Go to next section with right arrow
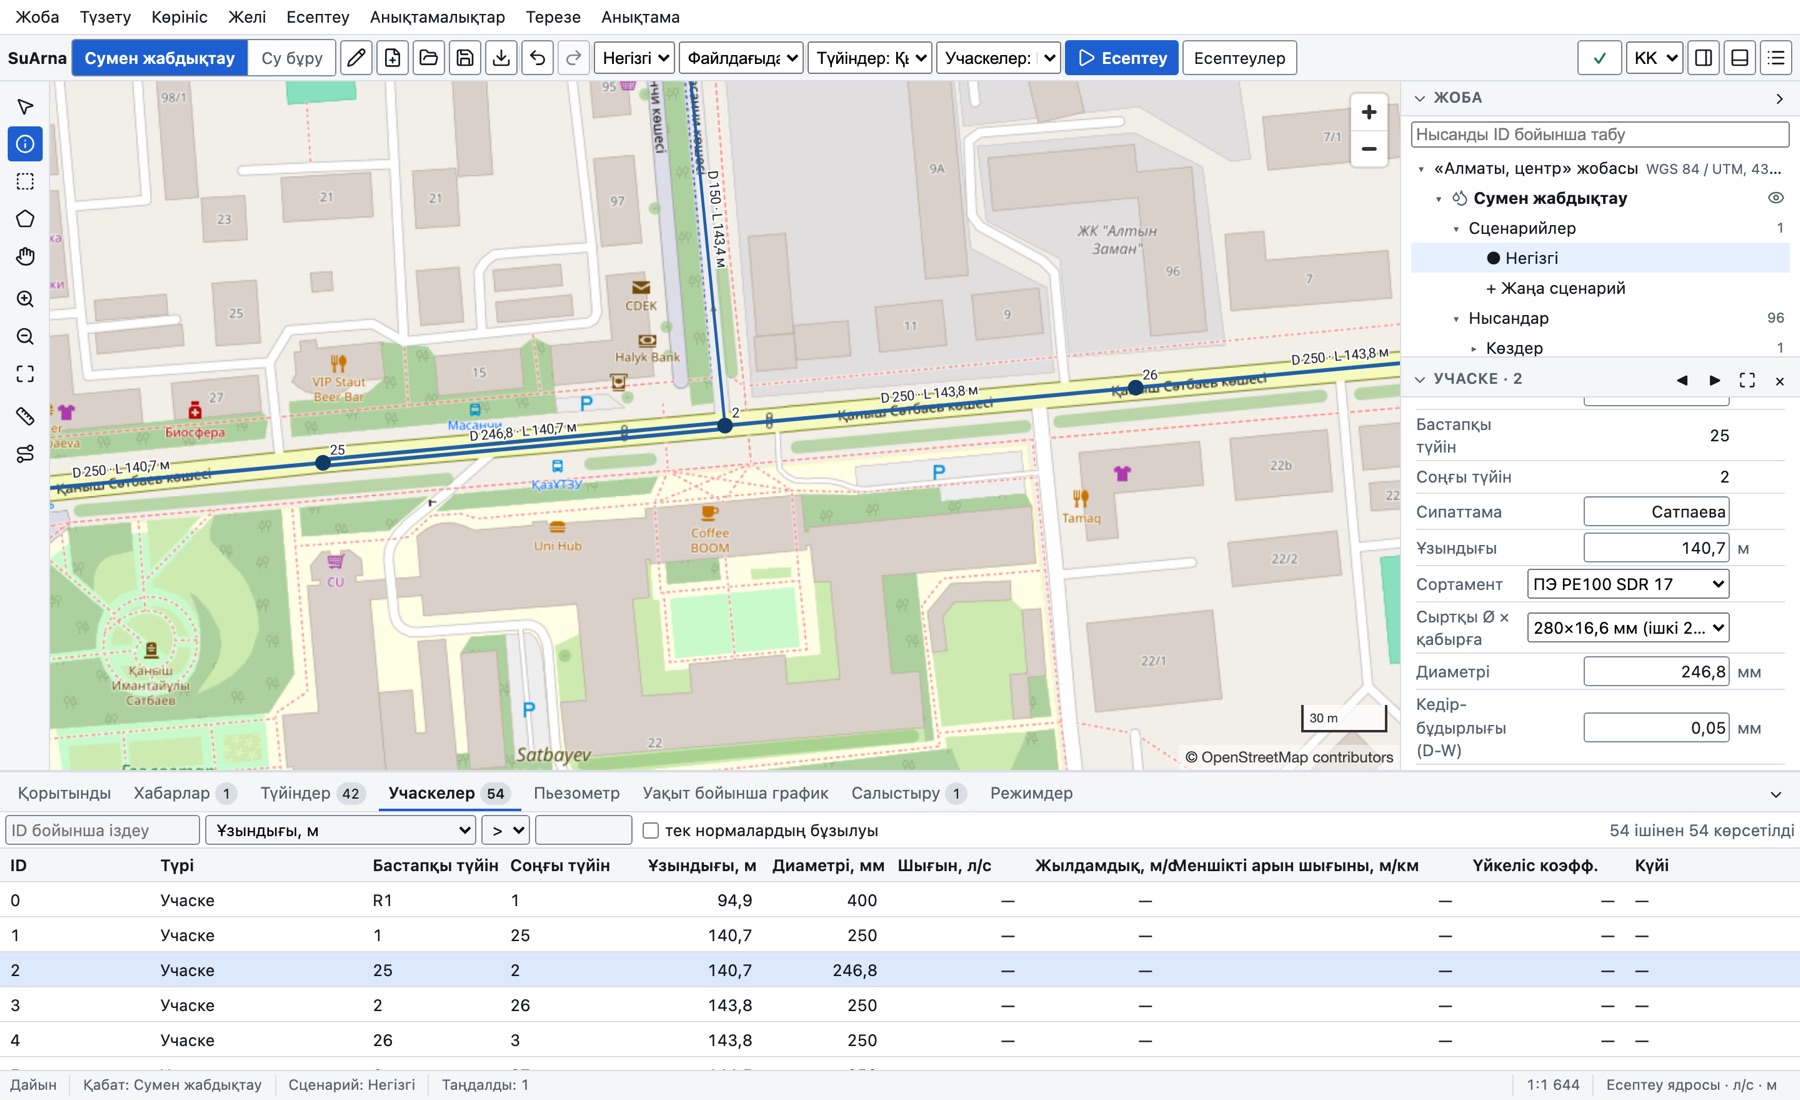The height and width of the screenshot is (1100, 1800). (1715, 380)
